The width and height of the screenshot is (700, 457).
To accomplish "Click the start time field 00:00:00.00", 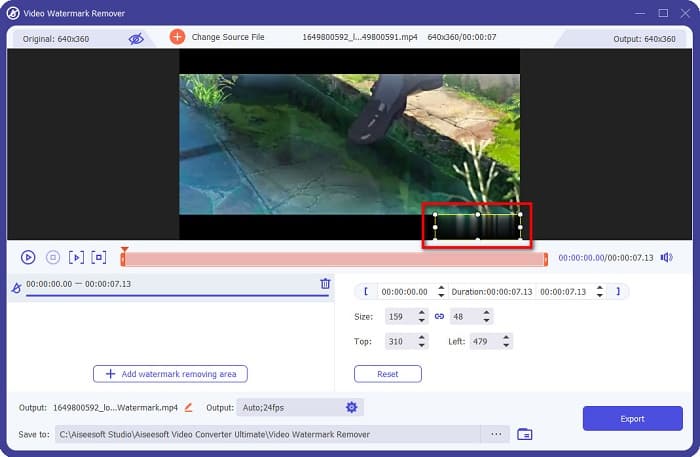I will click(x=406, y=292).
